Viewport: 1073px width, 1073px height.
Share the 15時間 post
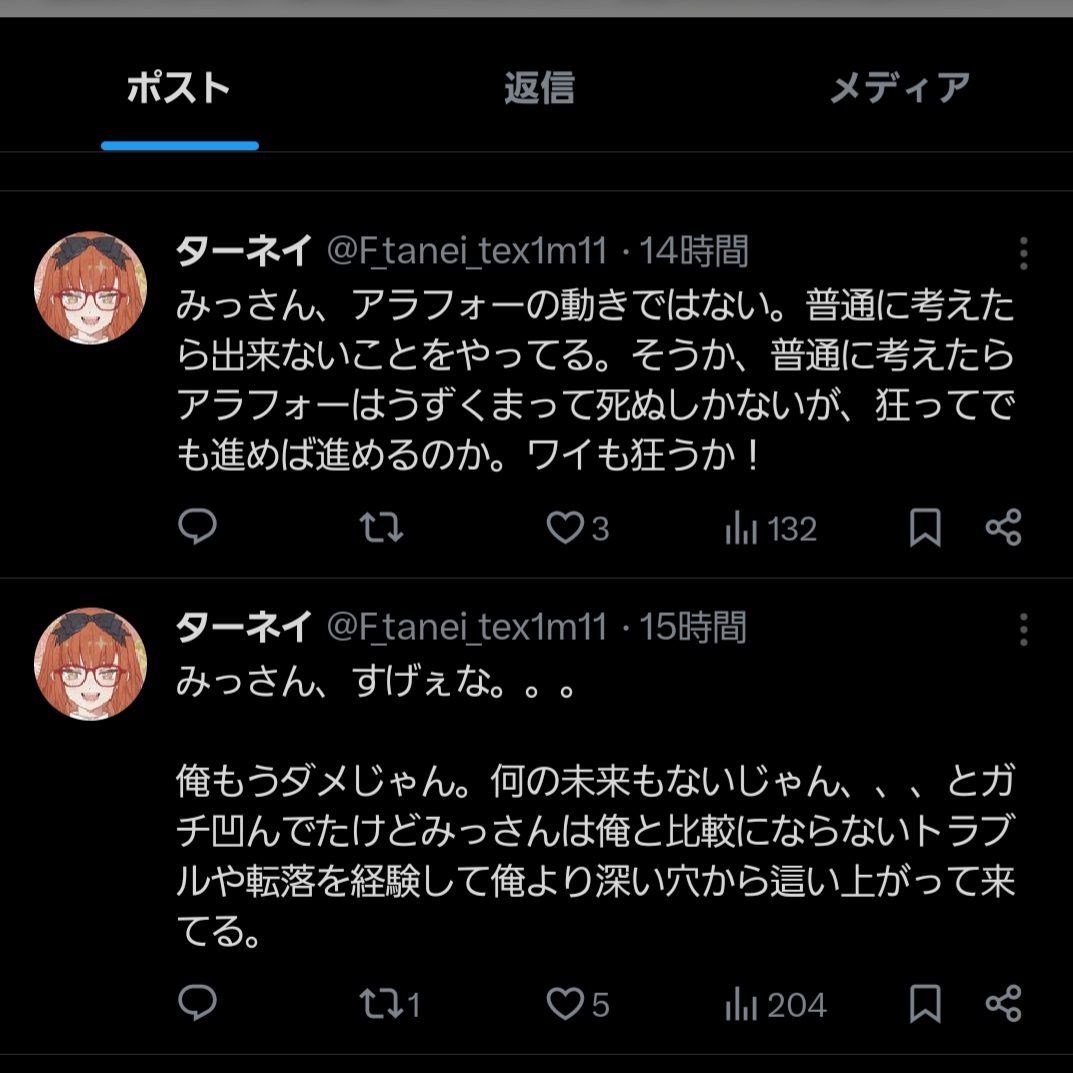(1003, 1002)
